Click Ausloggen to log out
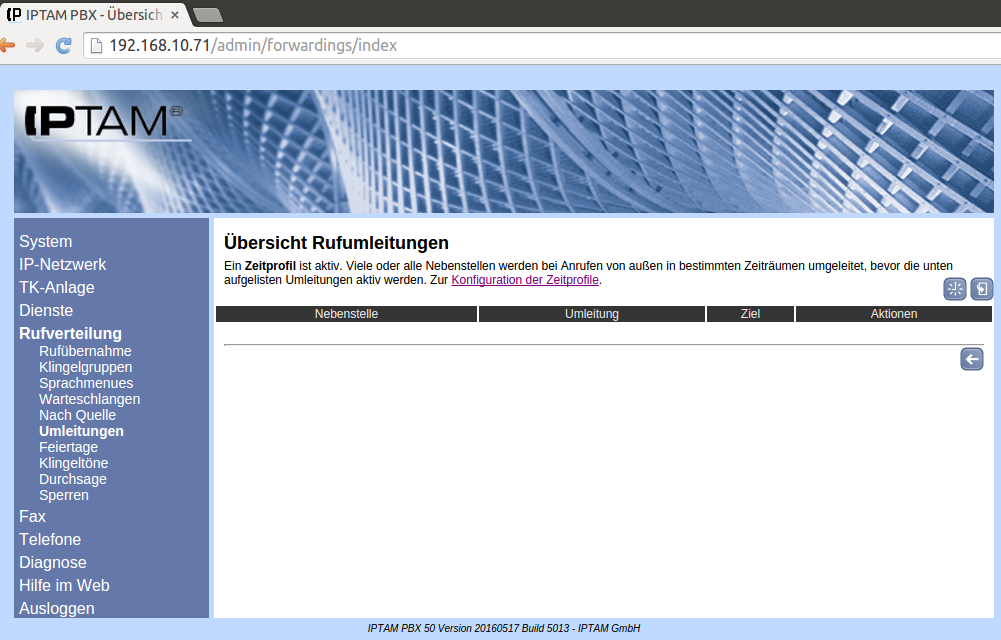The width and height of the screenshot is (1001, 640). 57,608
